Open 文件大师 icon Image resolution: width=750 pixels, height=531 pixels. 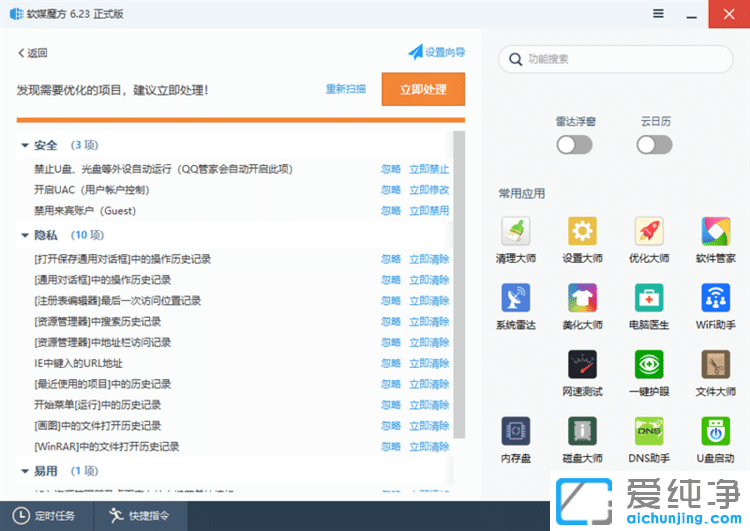click(x=716, y=364)
